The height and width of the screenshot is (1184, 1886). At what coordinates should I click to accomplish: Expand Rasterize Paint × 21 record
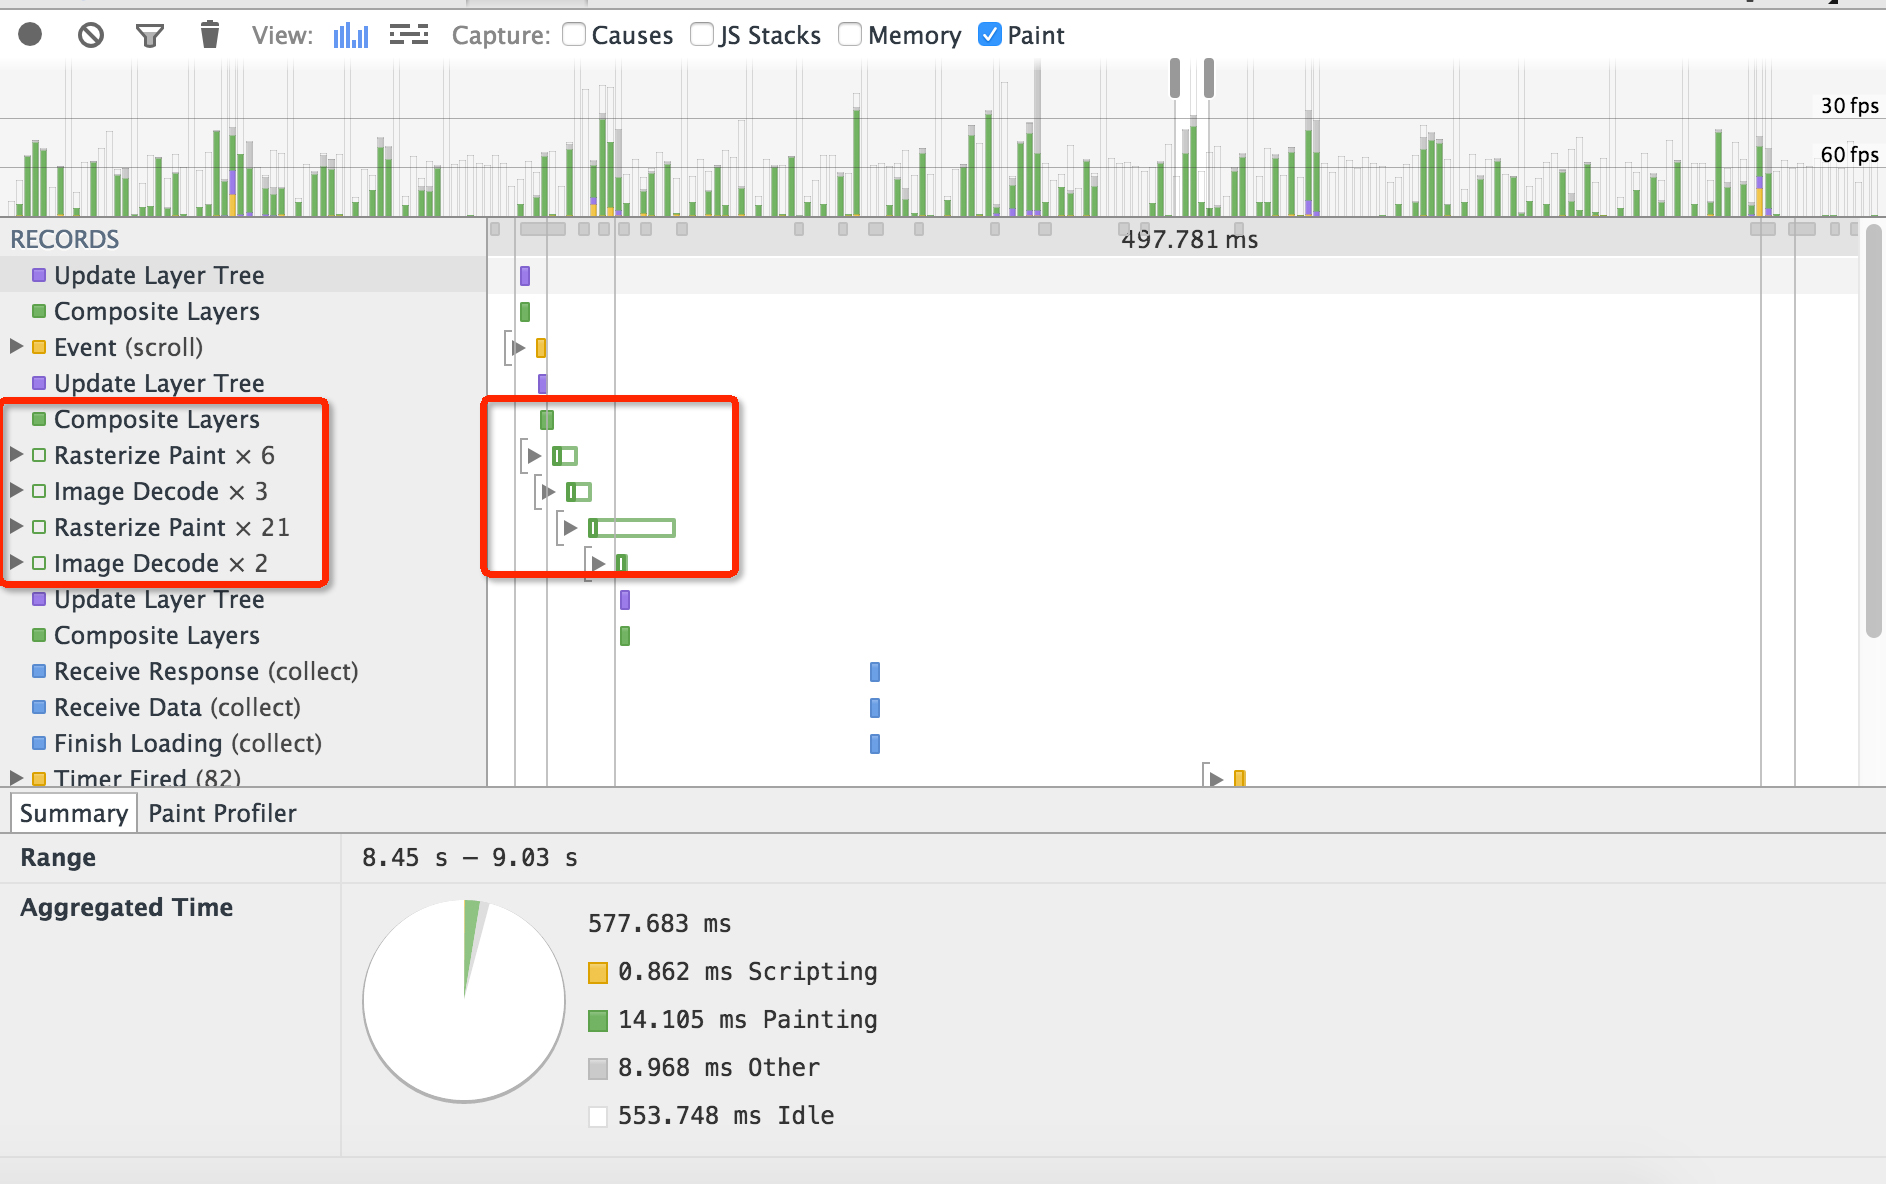click(x=16, y=526)
